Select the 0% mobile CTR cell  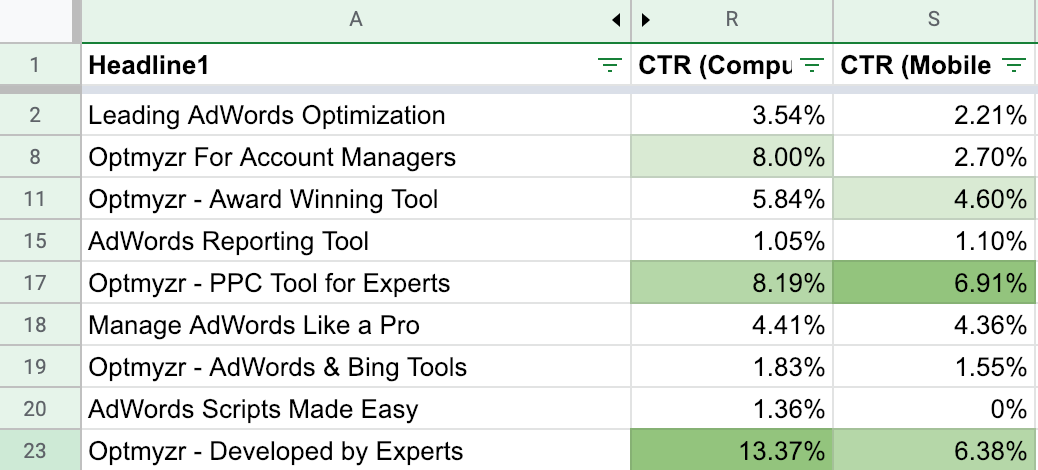point(935,409)
